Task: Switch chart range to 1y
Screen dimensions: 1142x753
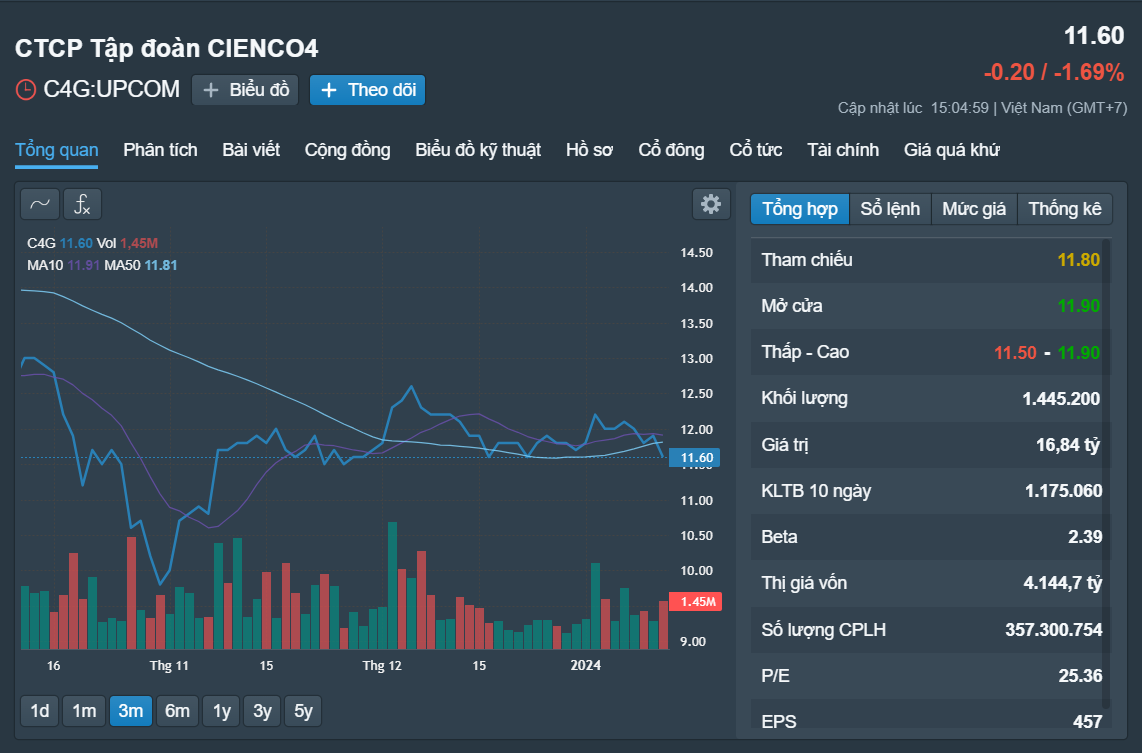Action: point(221,711)
